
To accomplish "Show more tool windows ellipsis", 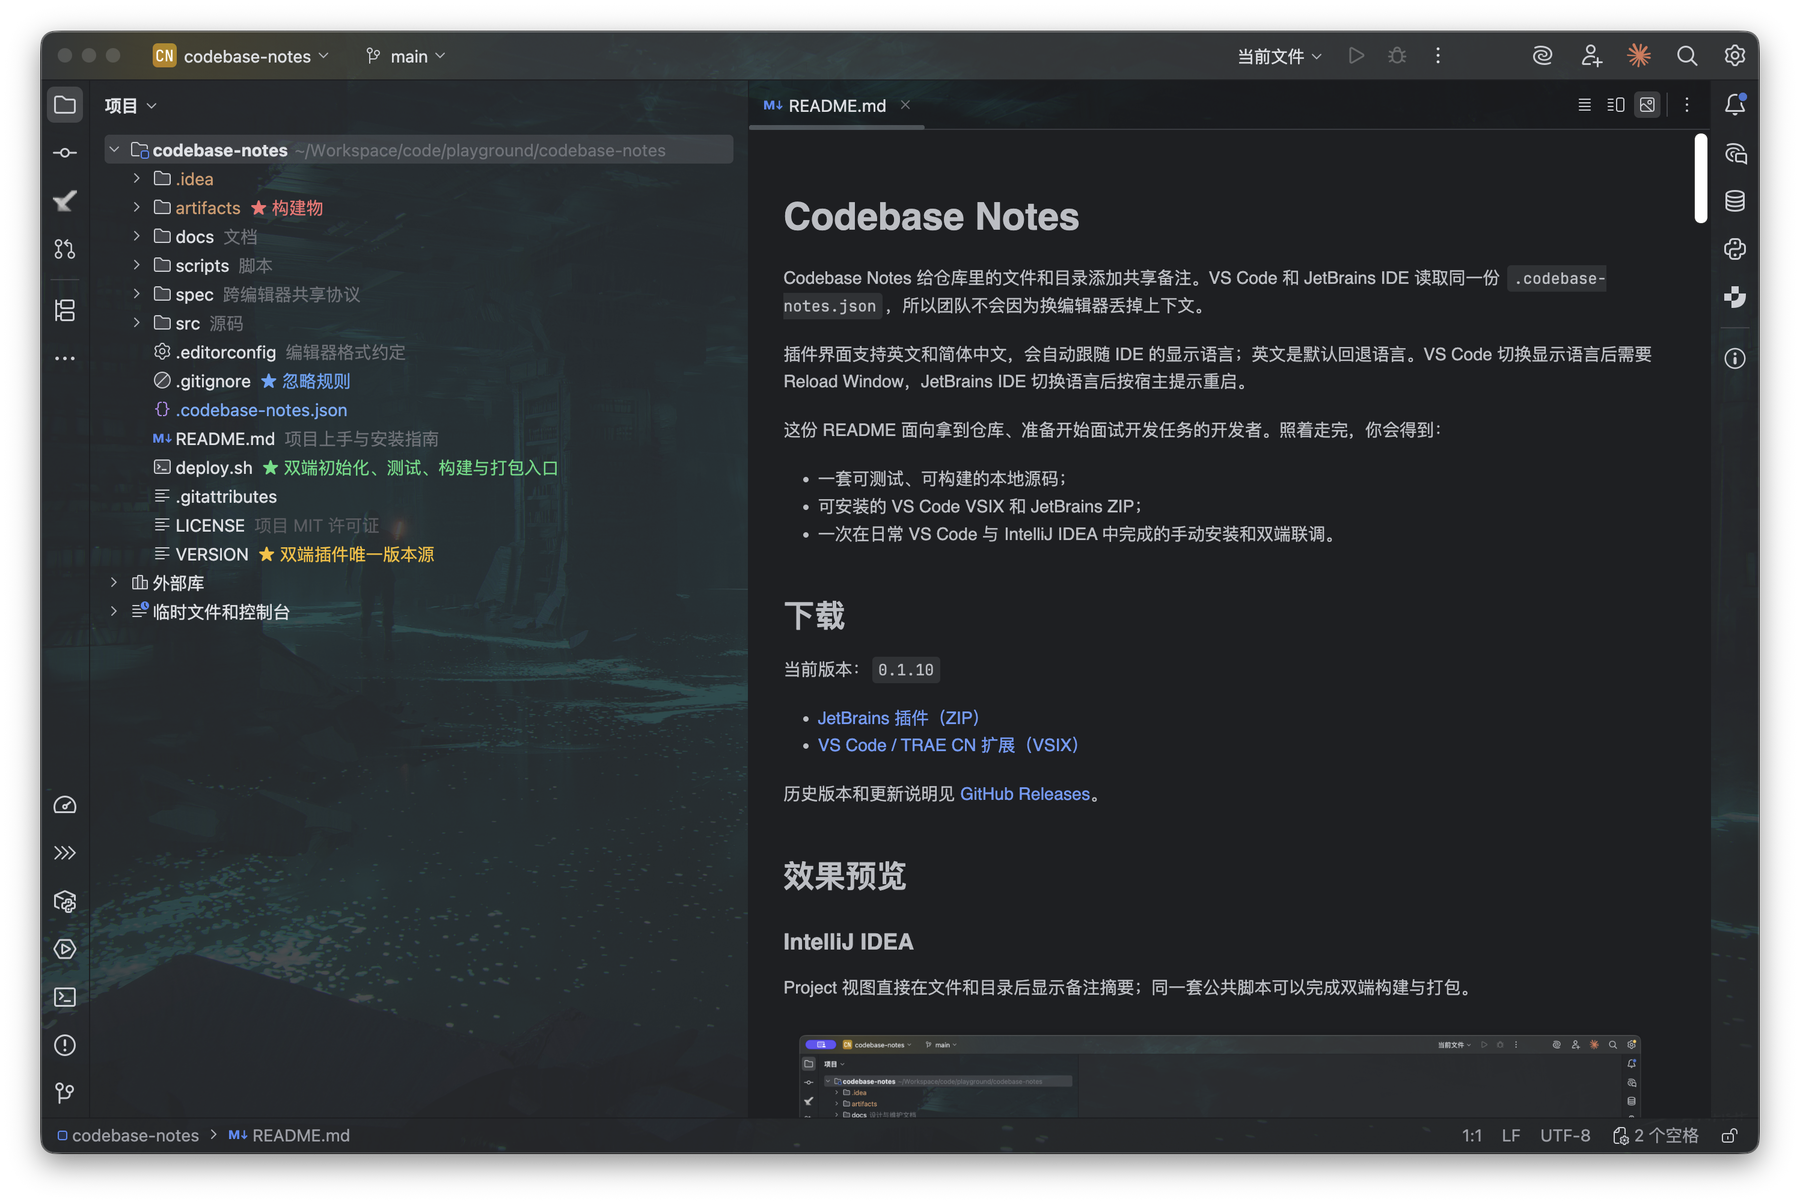I will (65, 358).
